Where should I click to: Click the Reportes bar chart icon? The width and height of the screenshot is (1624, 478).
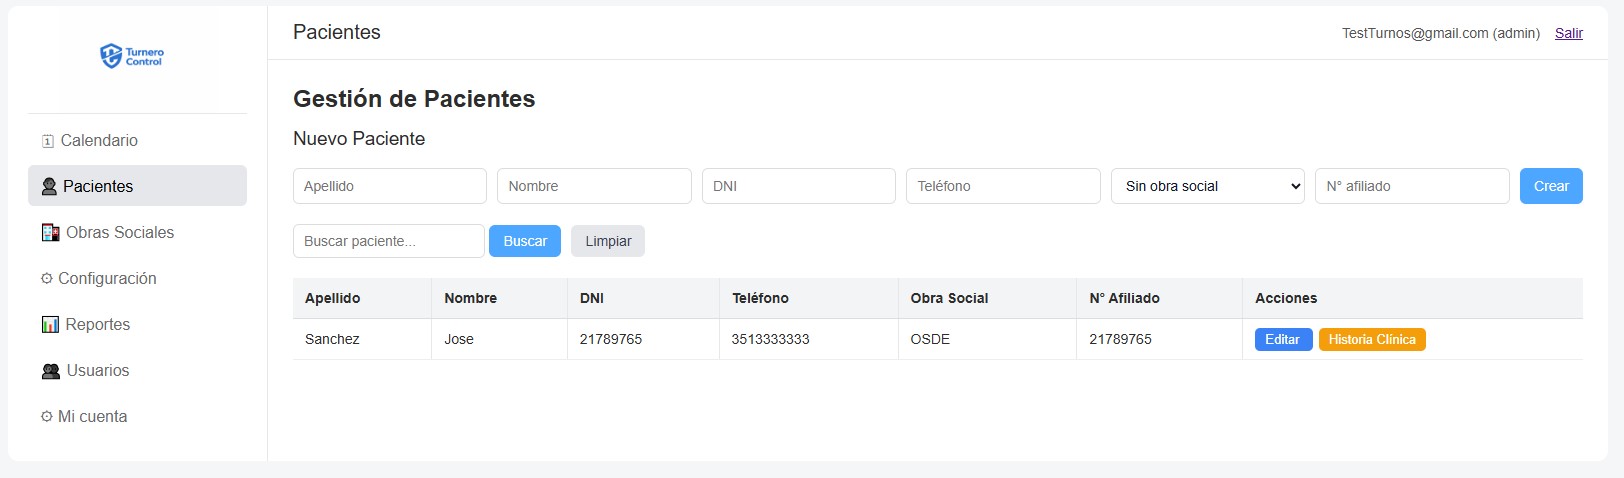(x=50, y=325)
